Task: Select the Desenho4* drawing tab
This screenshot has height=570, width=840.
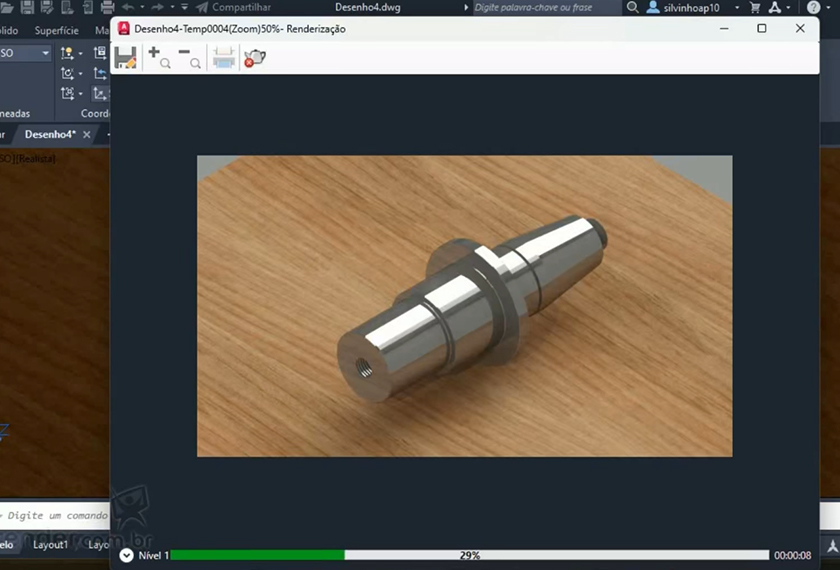Action: tap(49, 134)
